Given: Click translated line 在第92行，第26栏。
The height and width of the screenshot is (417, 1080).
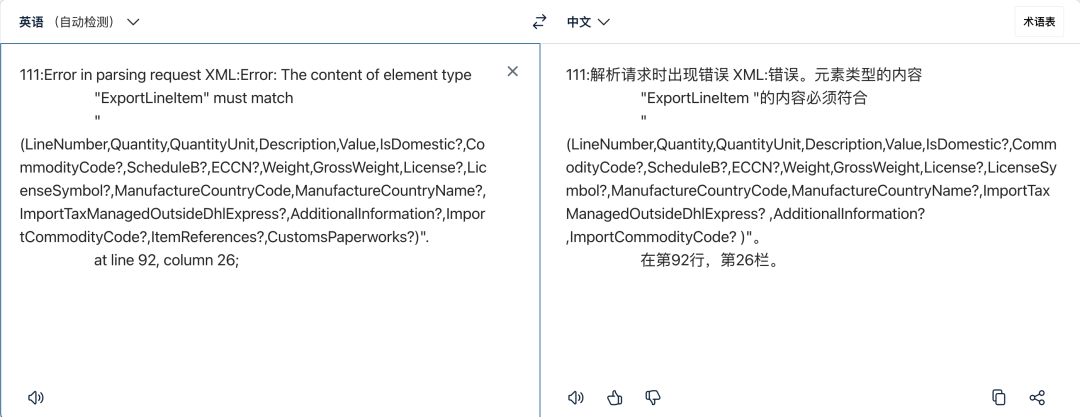Looking at the screenshot, I should coord(710,261).
